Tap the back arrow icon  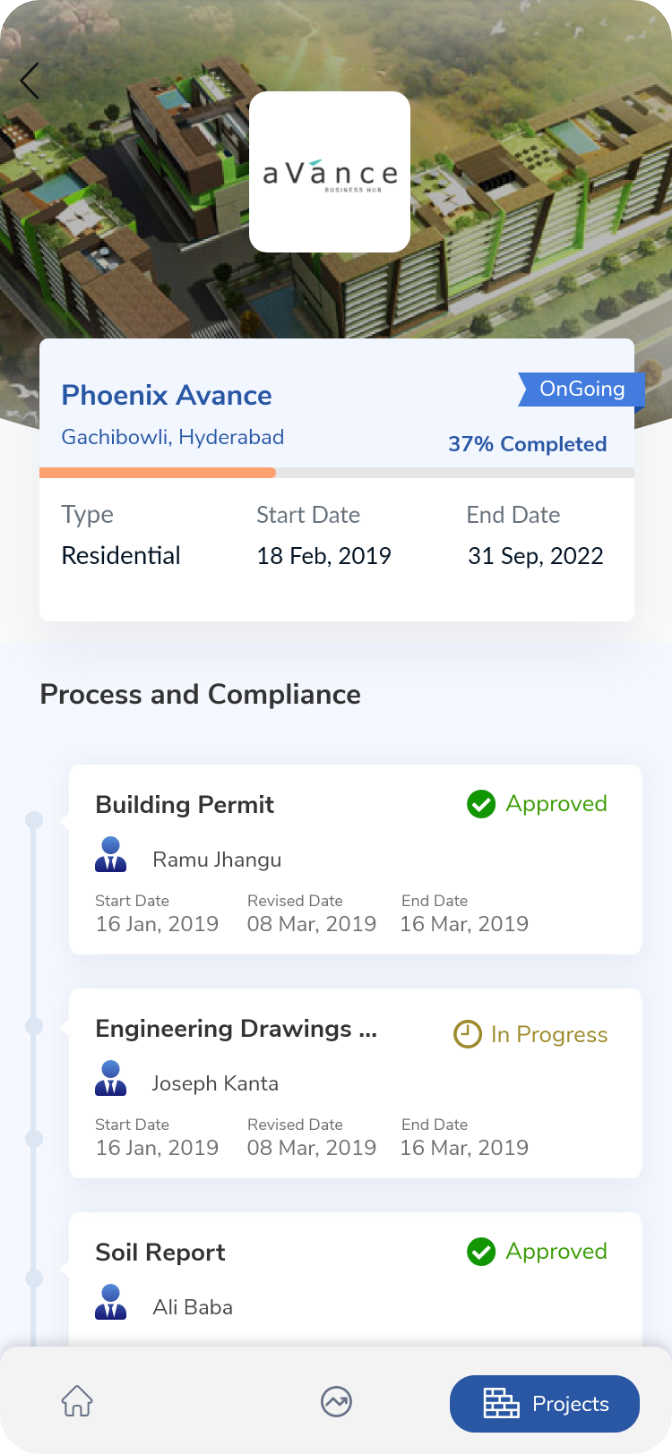(x=30, y=81)
